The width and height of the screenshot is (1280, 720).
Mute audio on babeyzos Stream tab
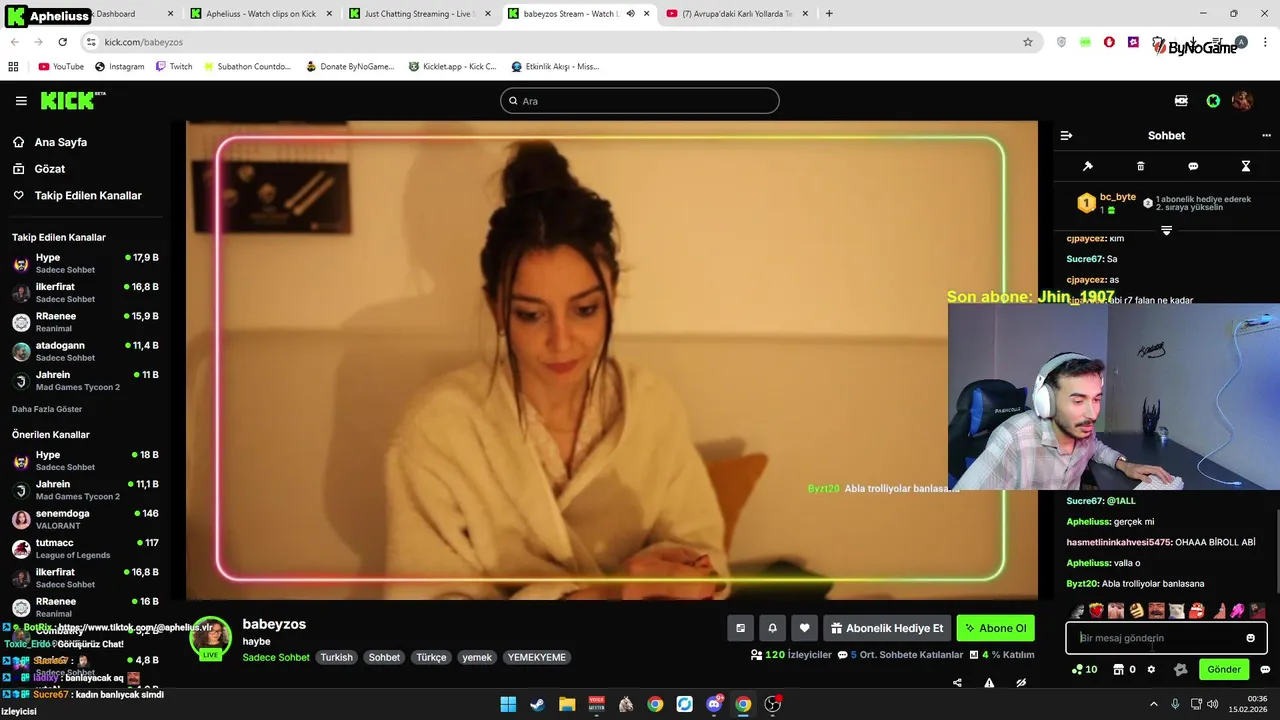[x=630, y=14]
